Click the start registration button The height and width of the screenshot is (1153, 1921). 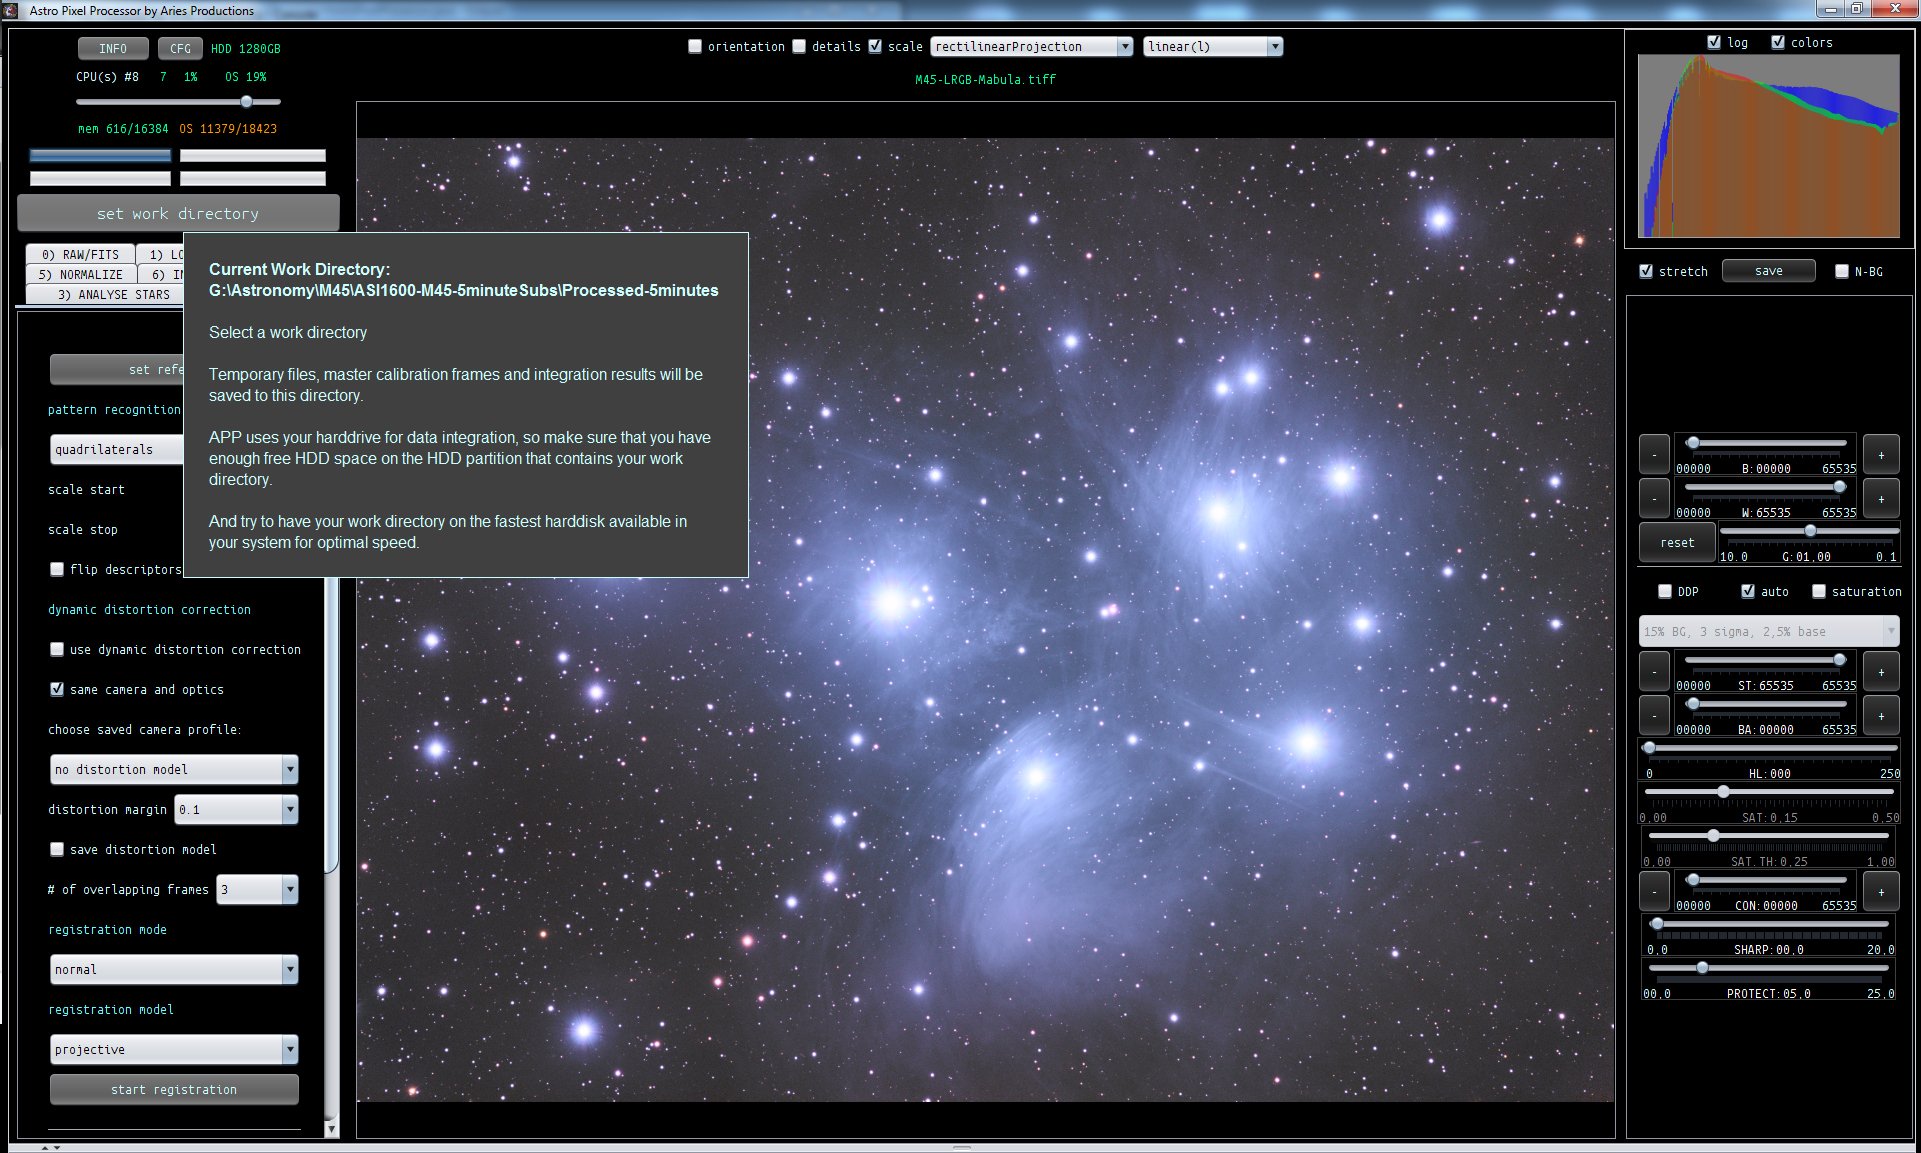174,1089
